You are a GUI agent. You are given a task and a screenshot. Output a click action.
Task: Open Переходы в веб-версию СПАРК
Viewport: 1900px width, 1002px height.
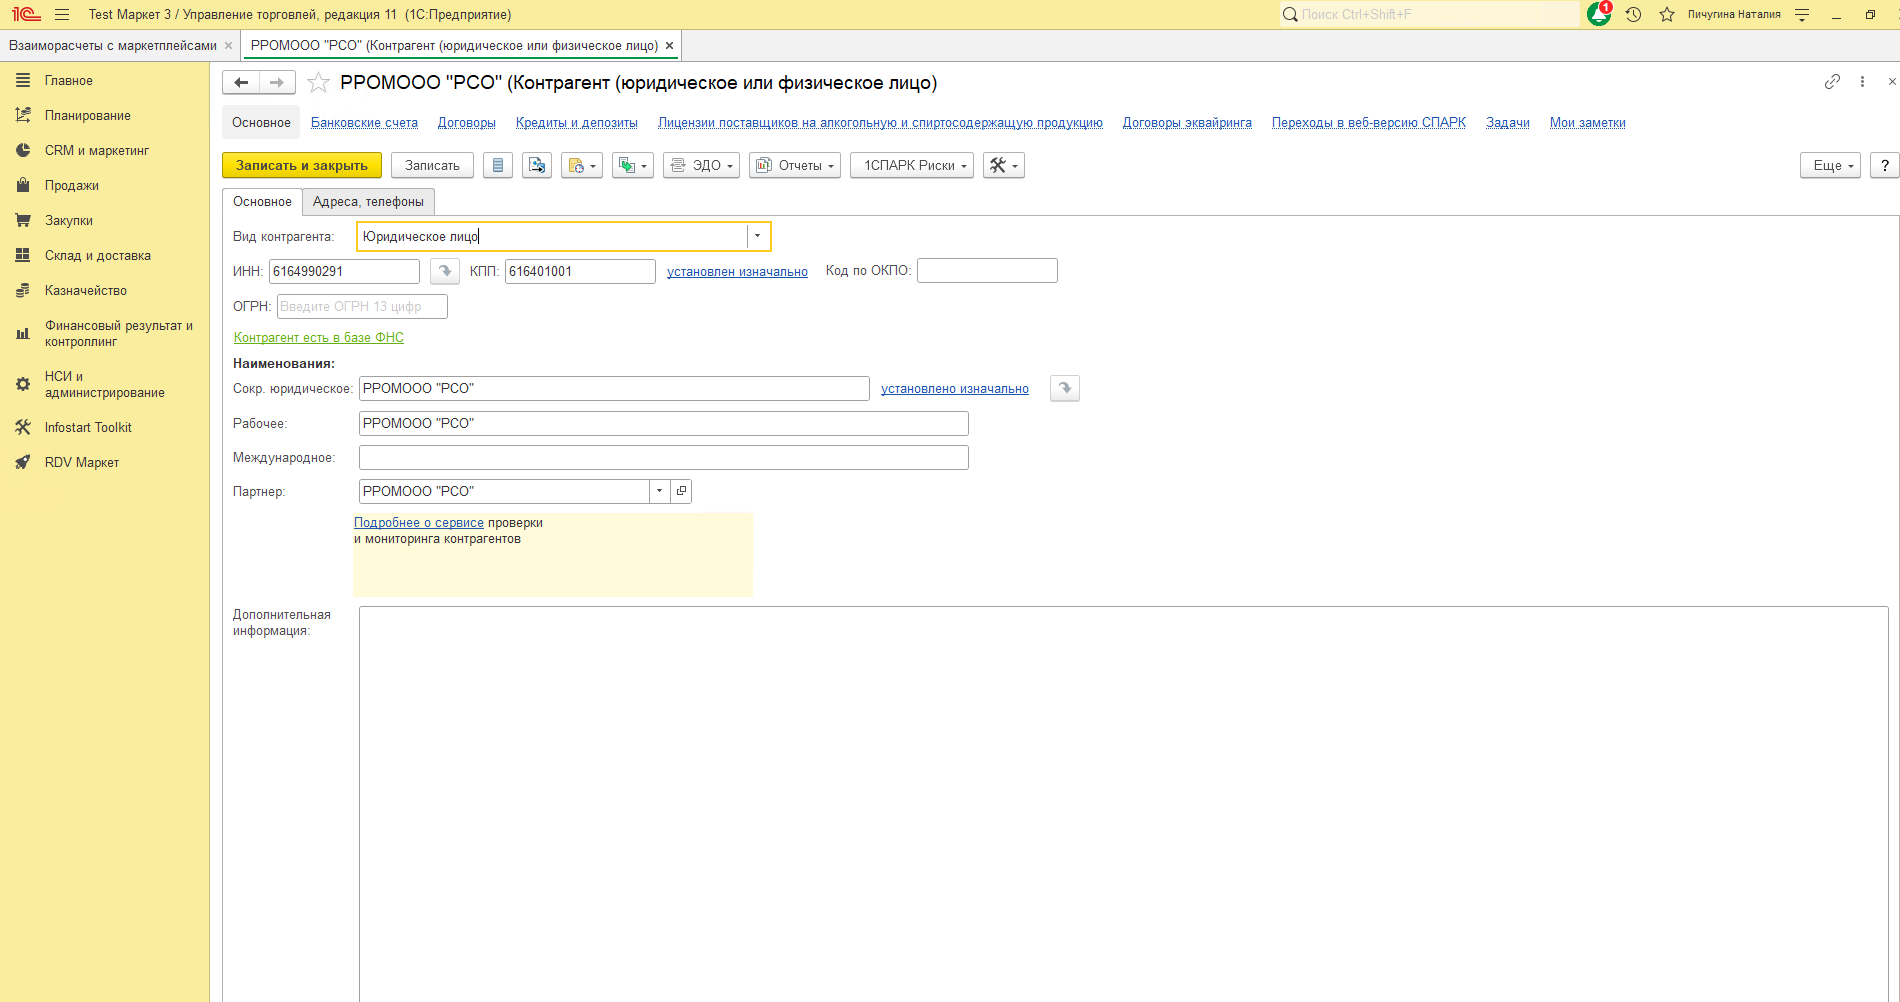1369,123
